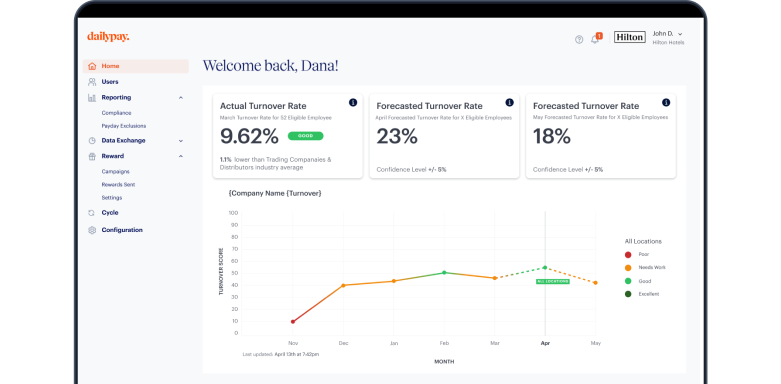The width and height of the screenshot is (781, 384).
Task: Click the Feb data point on chart
Action: [444, 272]
